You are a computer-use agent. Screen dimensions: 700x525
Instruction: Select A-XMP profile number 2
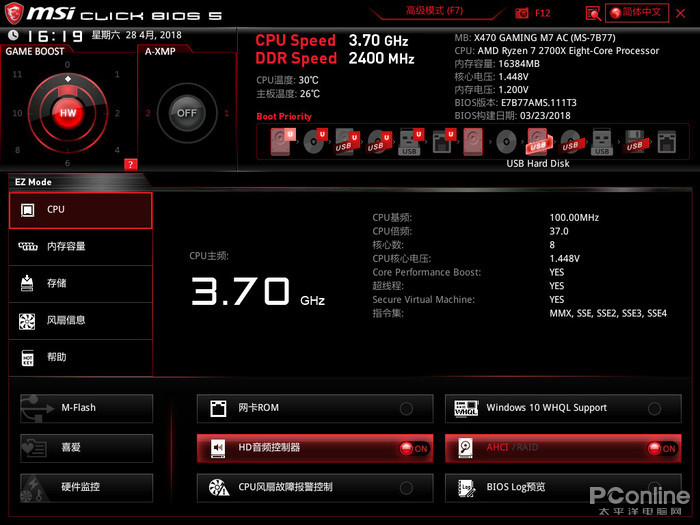(148, 113)
